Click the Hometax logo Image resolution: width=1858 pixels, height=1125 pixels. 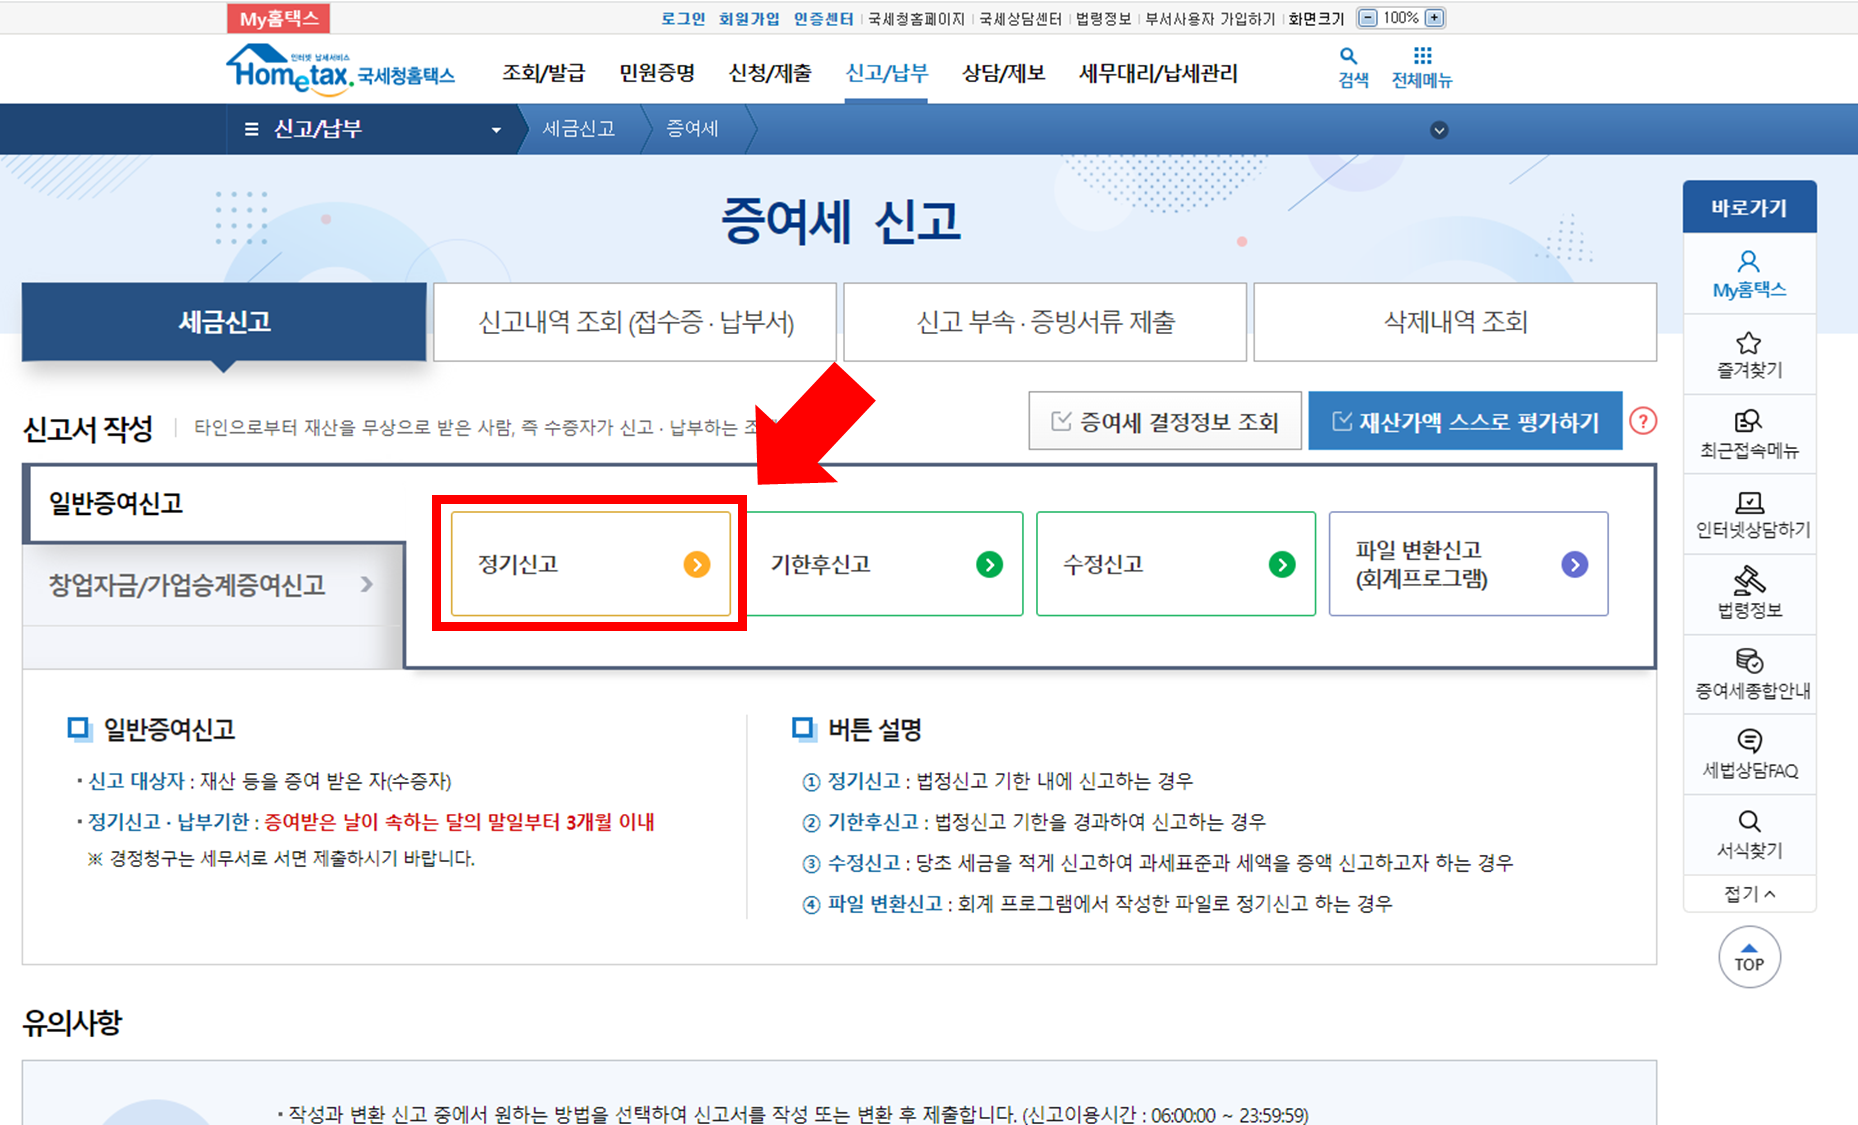pyautogui.click(x=340, y=70)
